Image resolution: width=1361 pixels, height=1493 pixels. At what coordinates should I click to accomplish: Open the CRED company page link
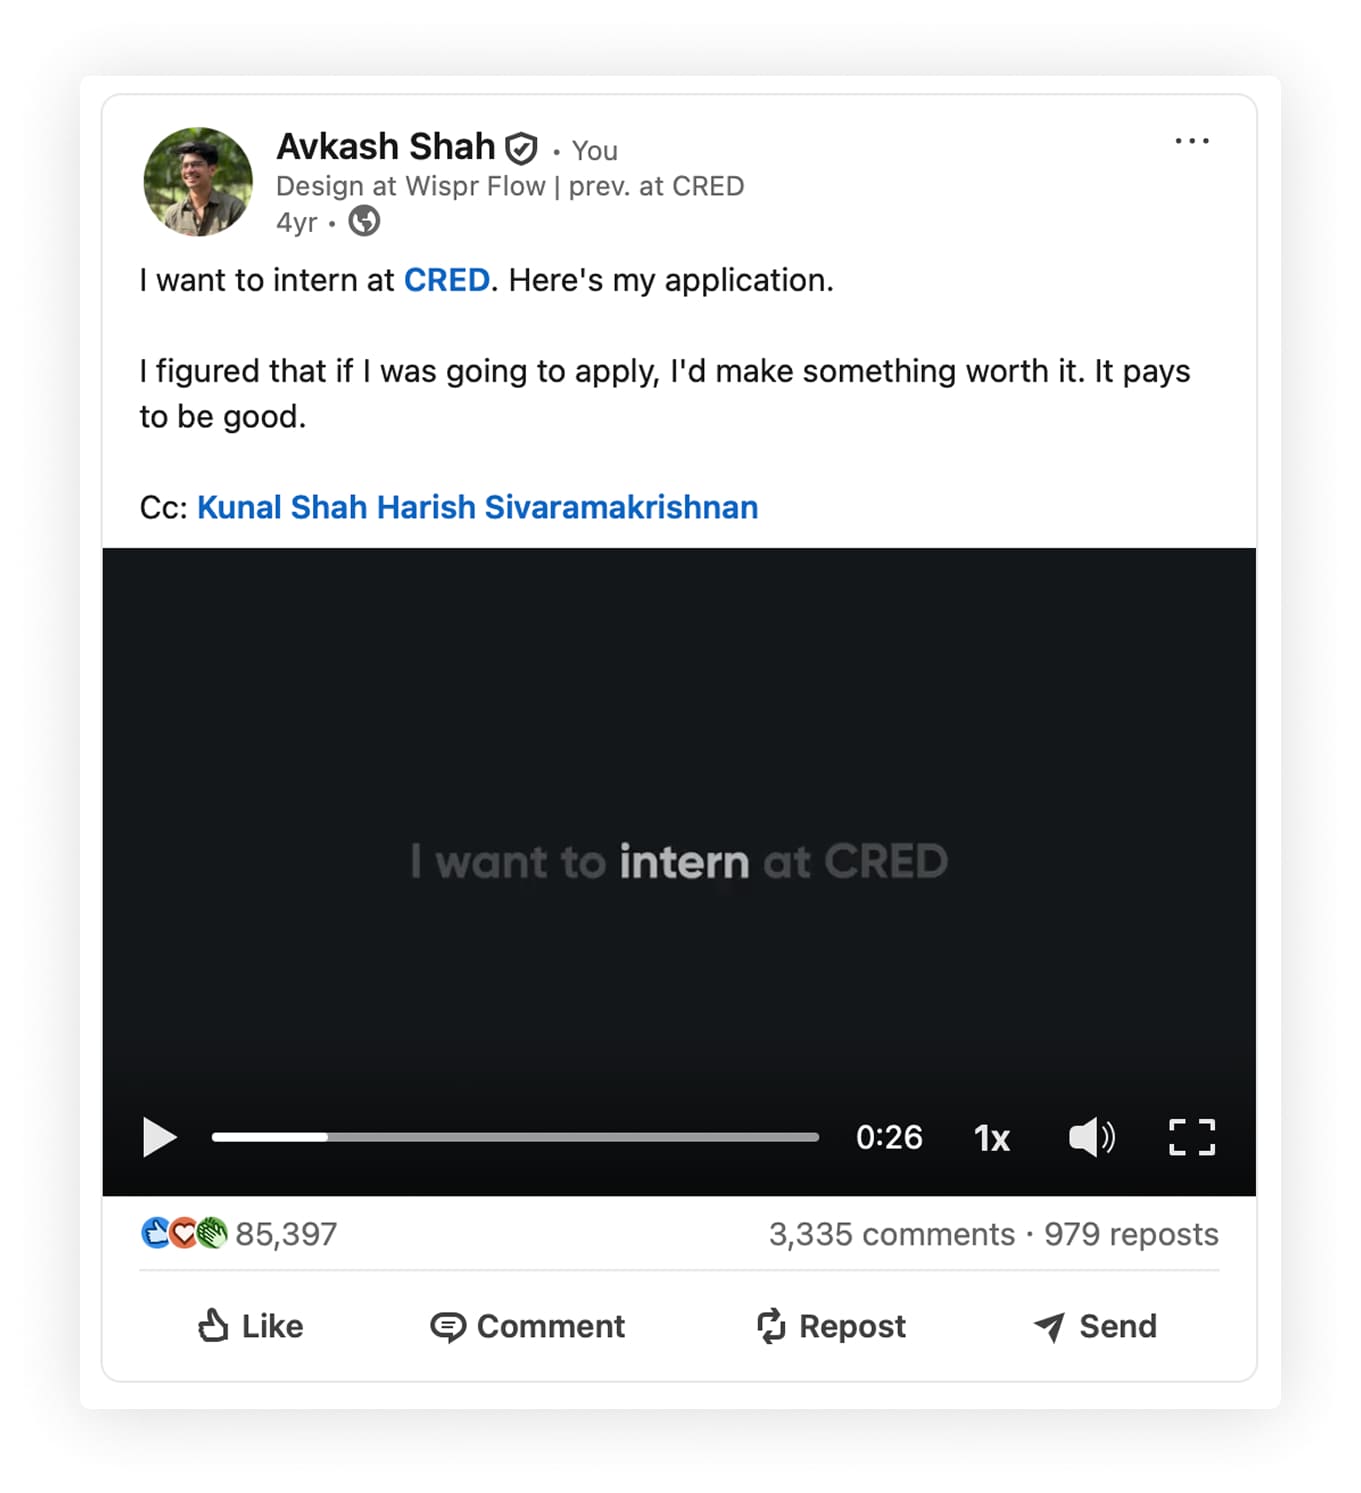coord(447,281)
